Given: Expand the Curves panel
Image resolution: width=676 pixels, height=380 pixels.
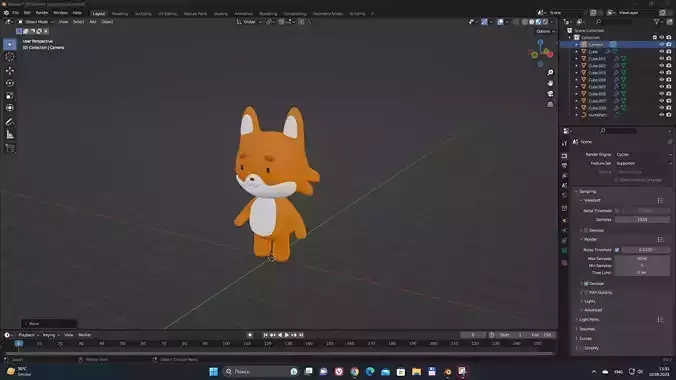Looking at the screenshot, I should coord(585,339).
